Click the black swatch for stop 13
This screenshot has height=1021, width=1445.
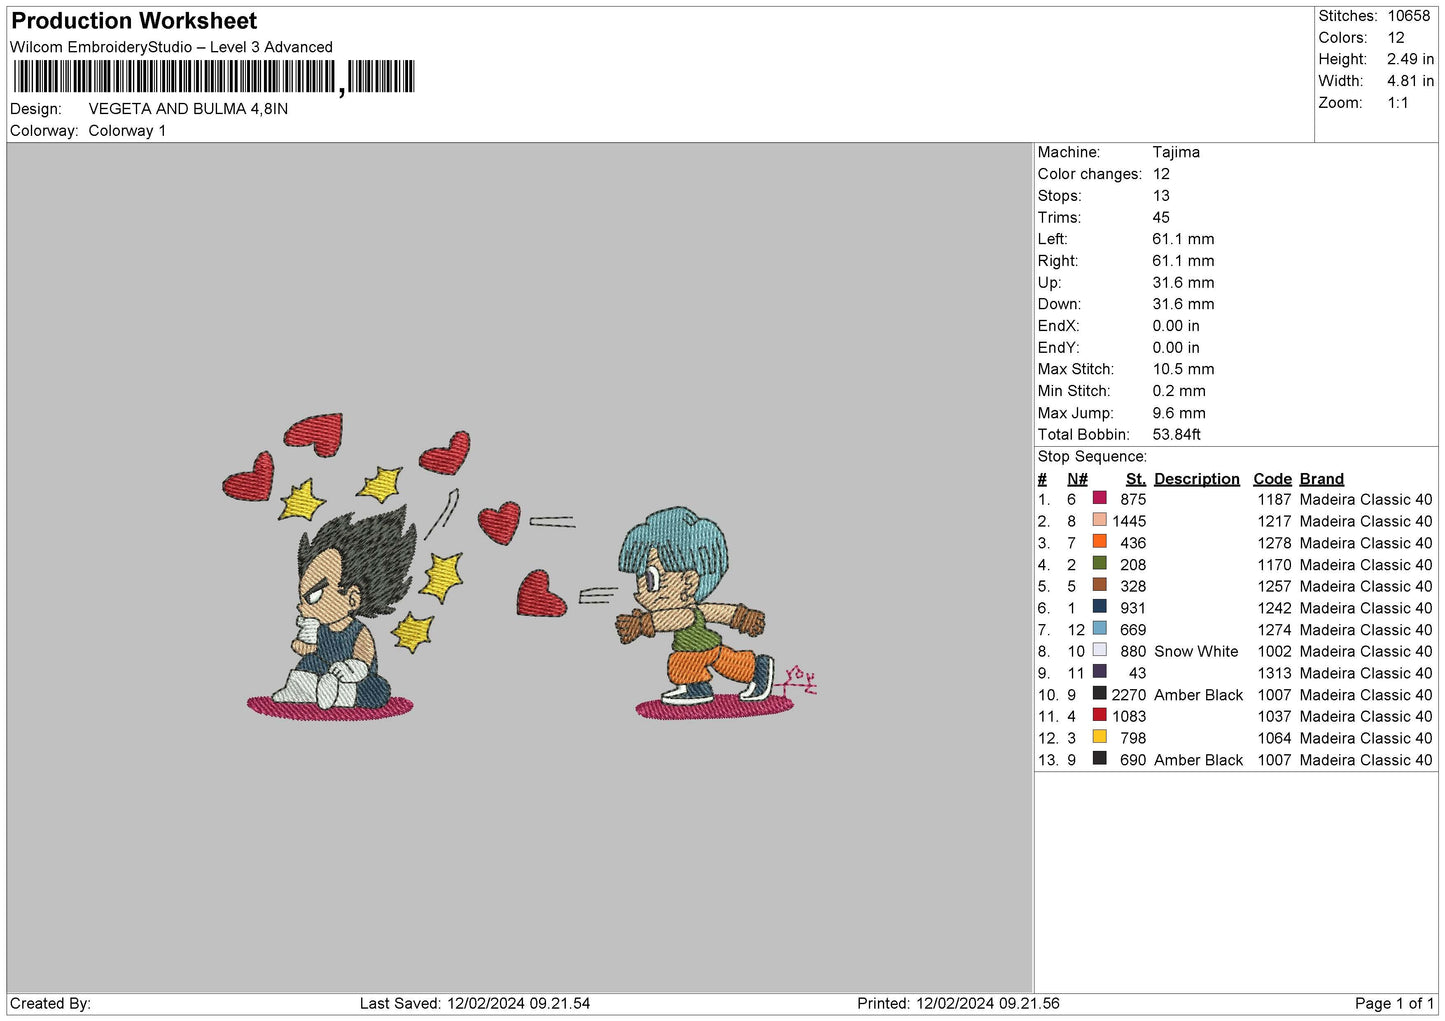click(x=1099, y=759)
